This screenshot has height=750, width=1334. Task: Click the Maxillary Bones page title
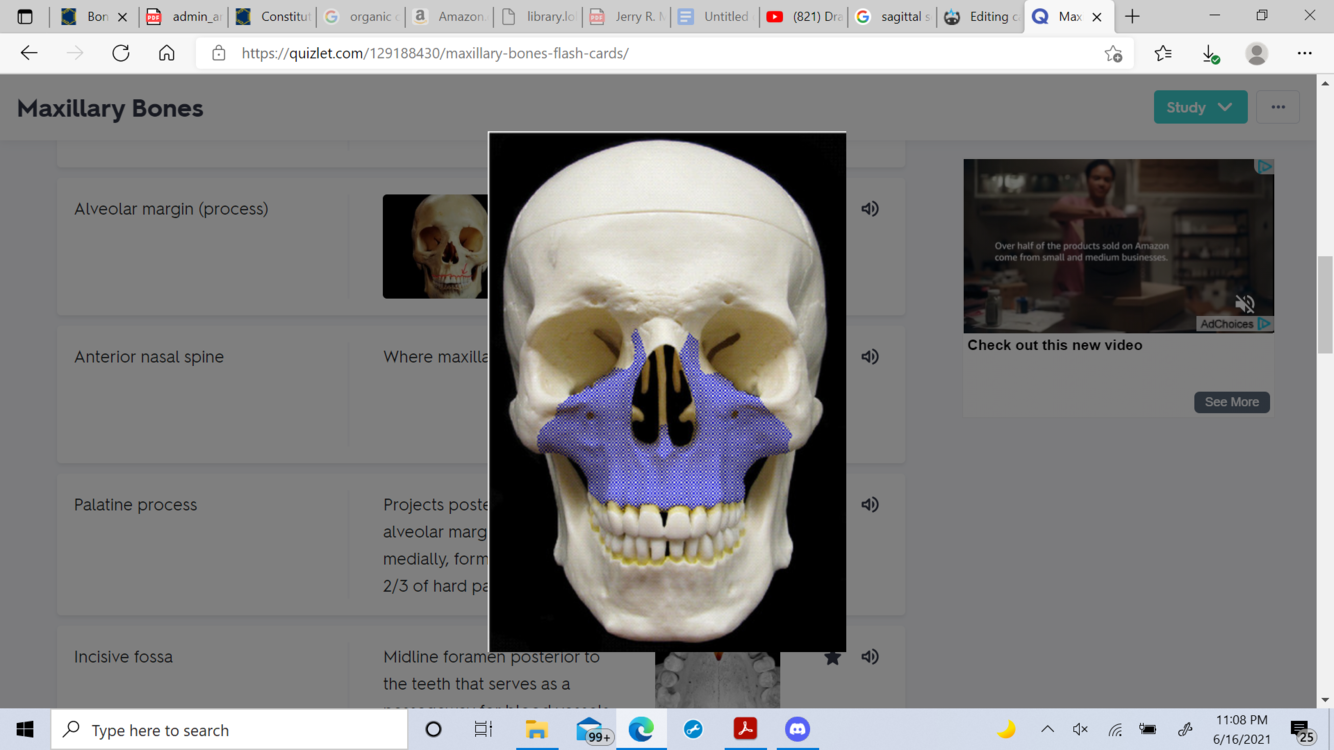pos(110,108)
